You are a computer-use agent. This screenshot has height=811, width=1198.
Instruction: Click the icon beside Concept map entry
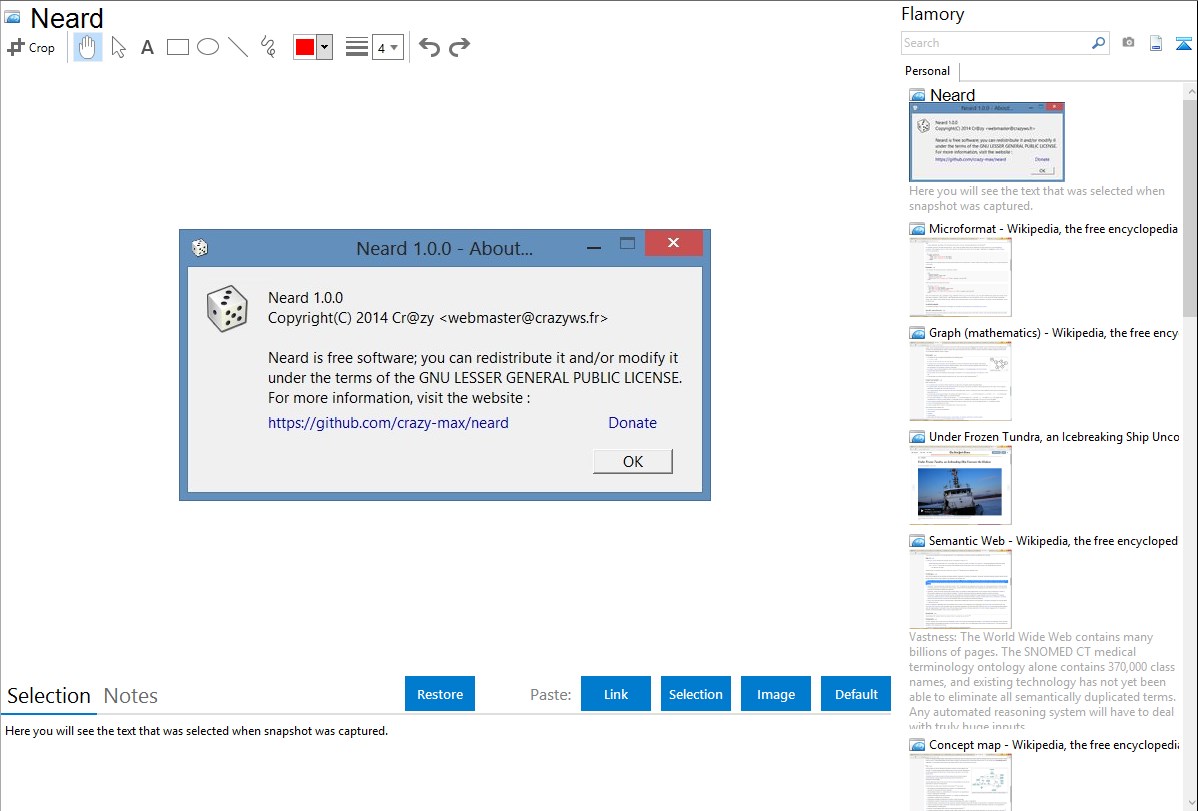[x=917, y=745]
